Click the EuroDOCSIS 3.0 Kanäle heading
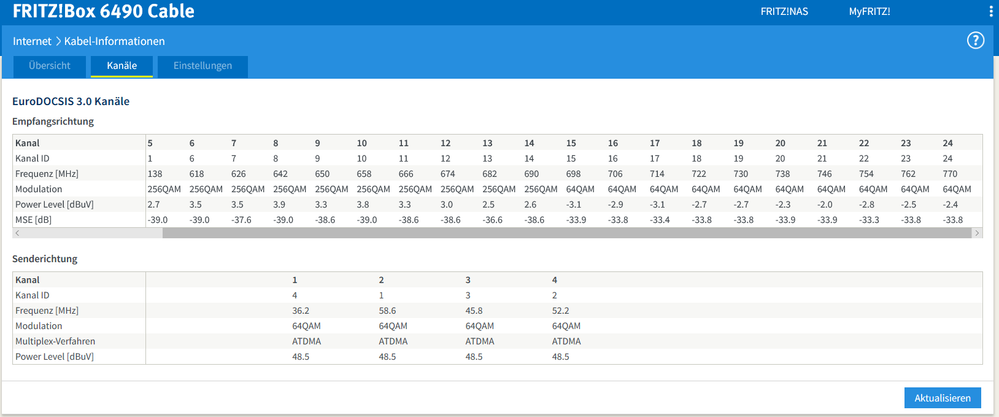Viewport: 999px width, 417px height. tap(71, 101)
